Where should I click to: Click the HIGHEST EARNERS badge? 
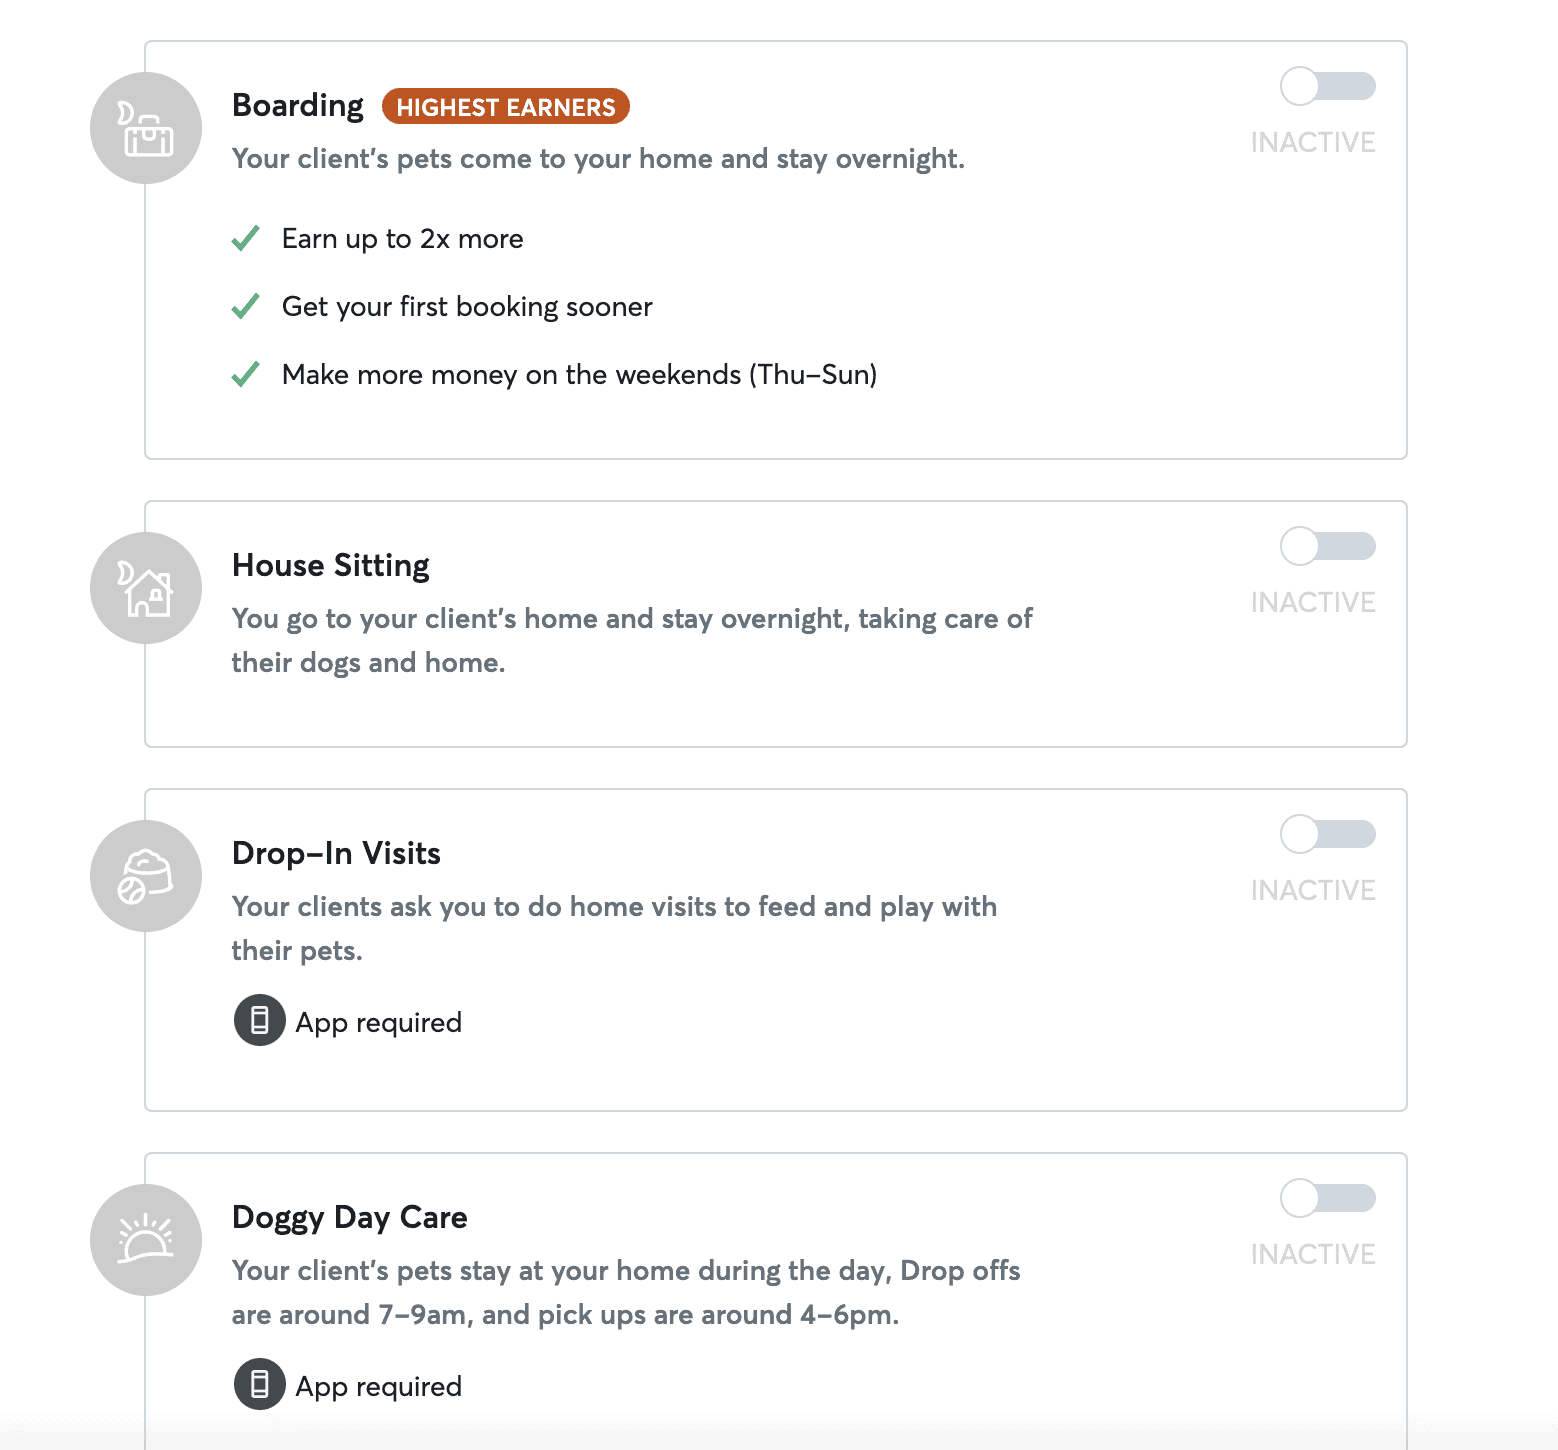[505, 107]
